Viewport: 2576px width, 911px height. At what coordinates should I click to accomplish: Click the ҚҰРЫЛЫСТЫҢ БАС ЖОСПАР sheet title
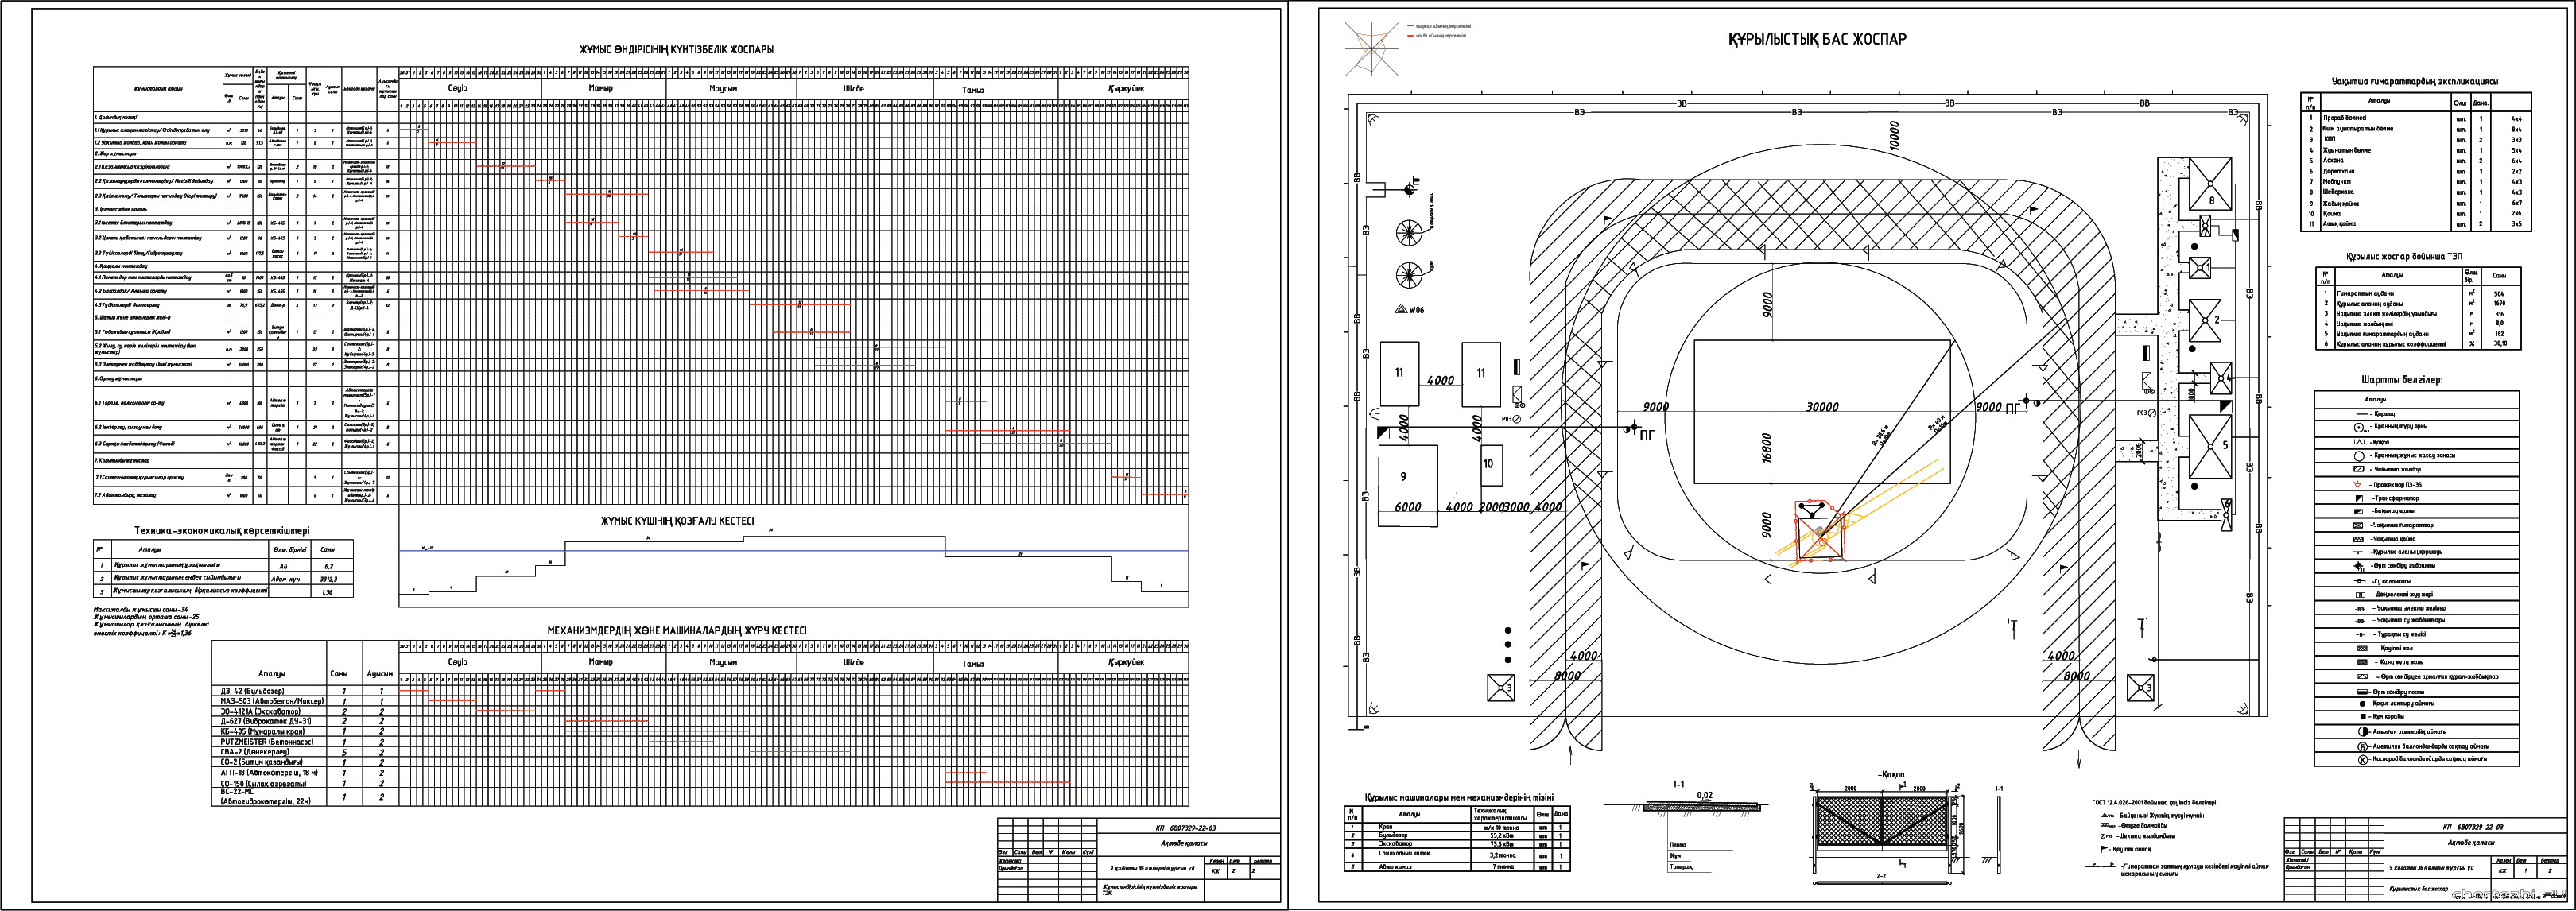(1817, 40)
